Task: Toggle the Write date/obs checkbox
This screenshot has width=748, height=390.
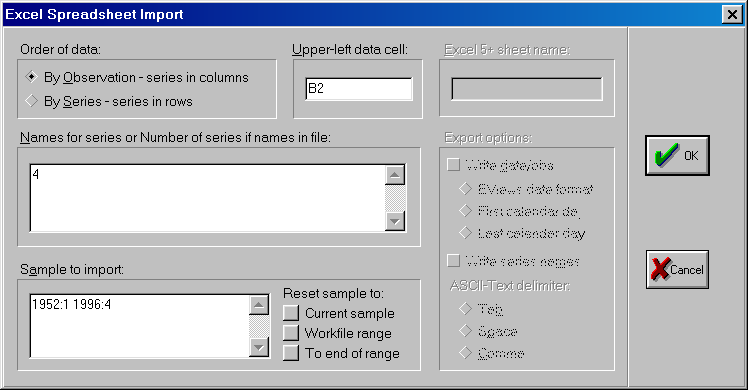Action: click(453, 164)
